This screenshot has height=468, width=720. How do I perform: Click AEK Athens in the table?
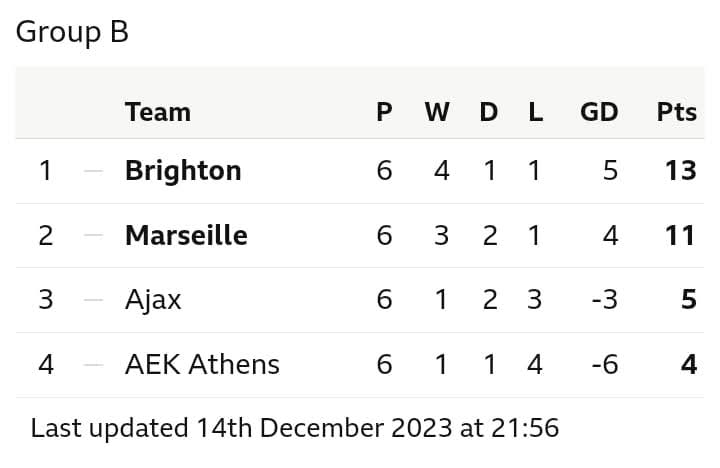202,365
